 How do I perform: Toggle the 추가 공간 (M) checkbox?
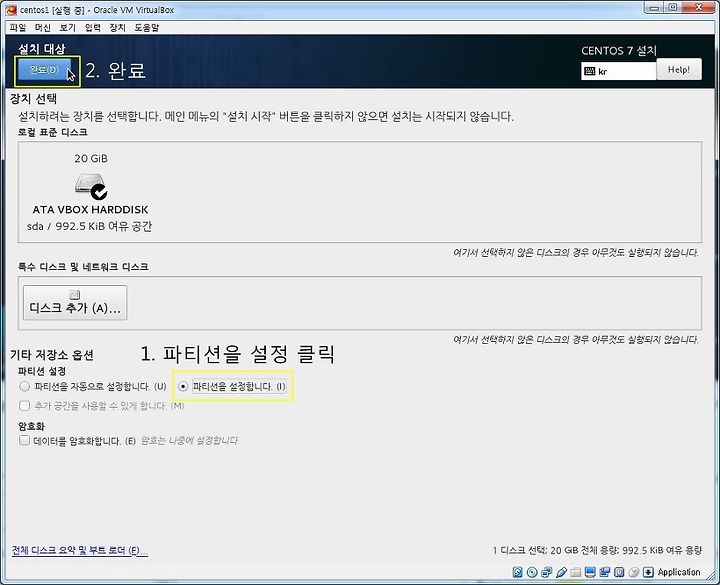24,405
